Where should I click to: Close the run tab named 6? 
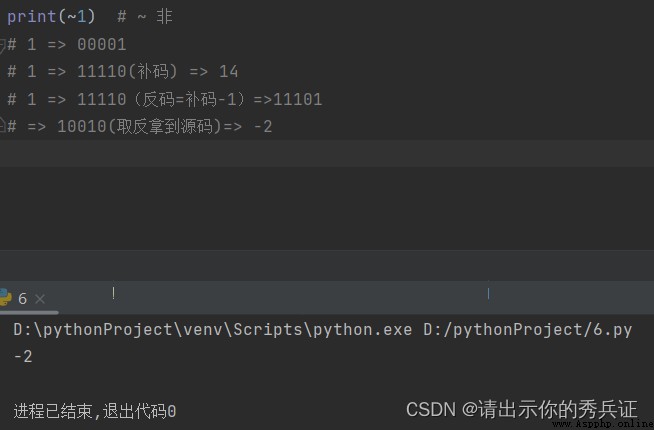(40, 299)
